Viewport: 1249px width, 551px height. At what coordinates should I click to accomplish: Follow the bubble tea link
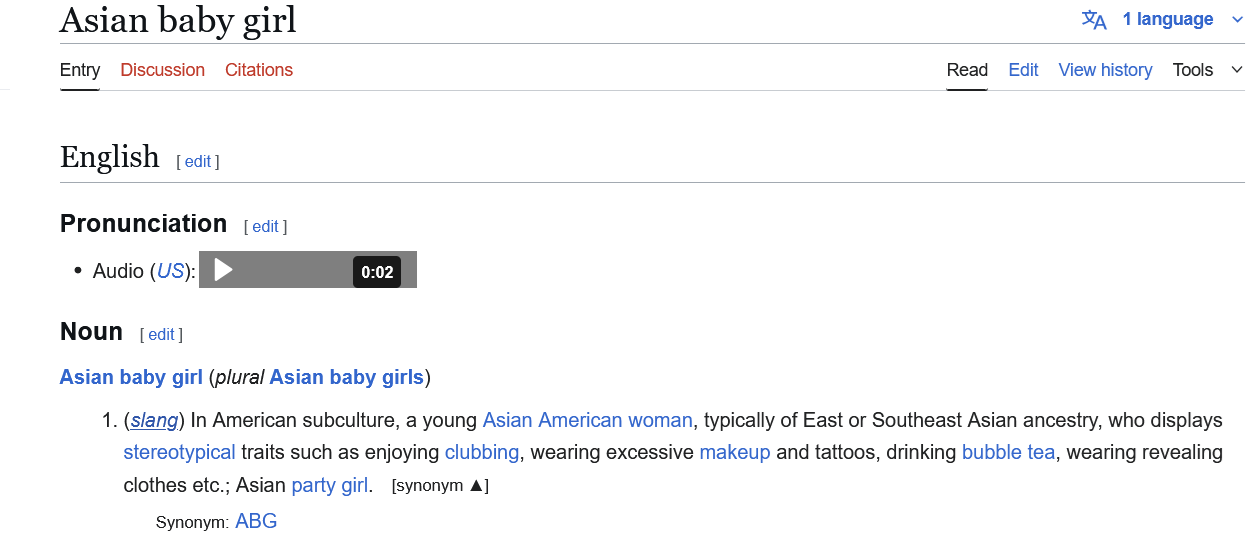(1008, 452)
